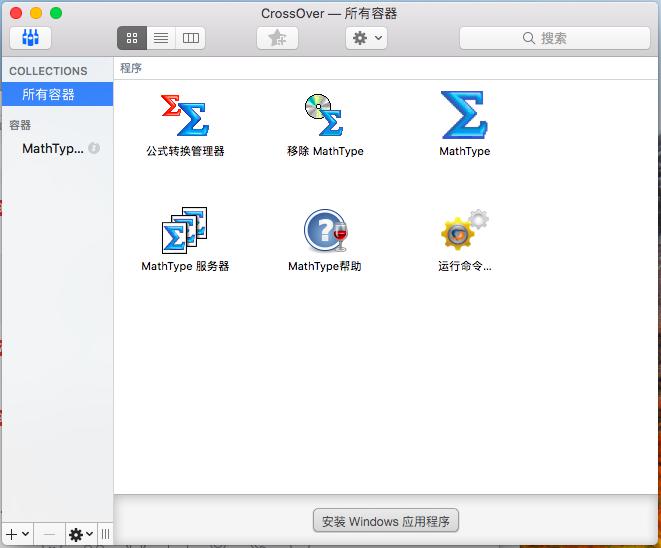Click the minus remove button in sidebar
Image resolution: width=661 pixels, height=548 pixels.
click(x=50, y=534)
